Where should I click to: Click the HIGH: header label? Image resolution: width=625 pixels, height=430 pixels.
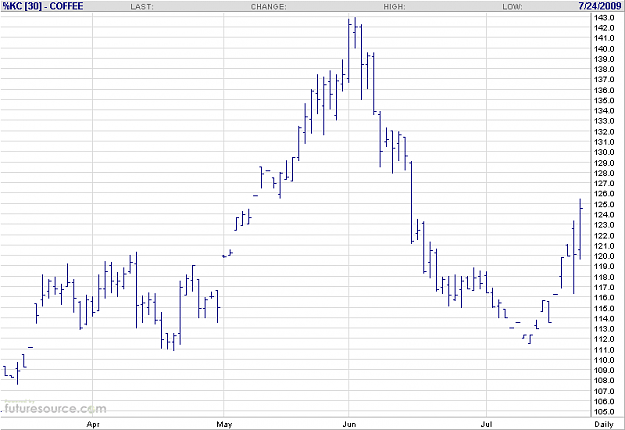394,7
